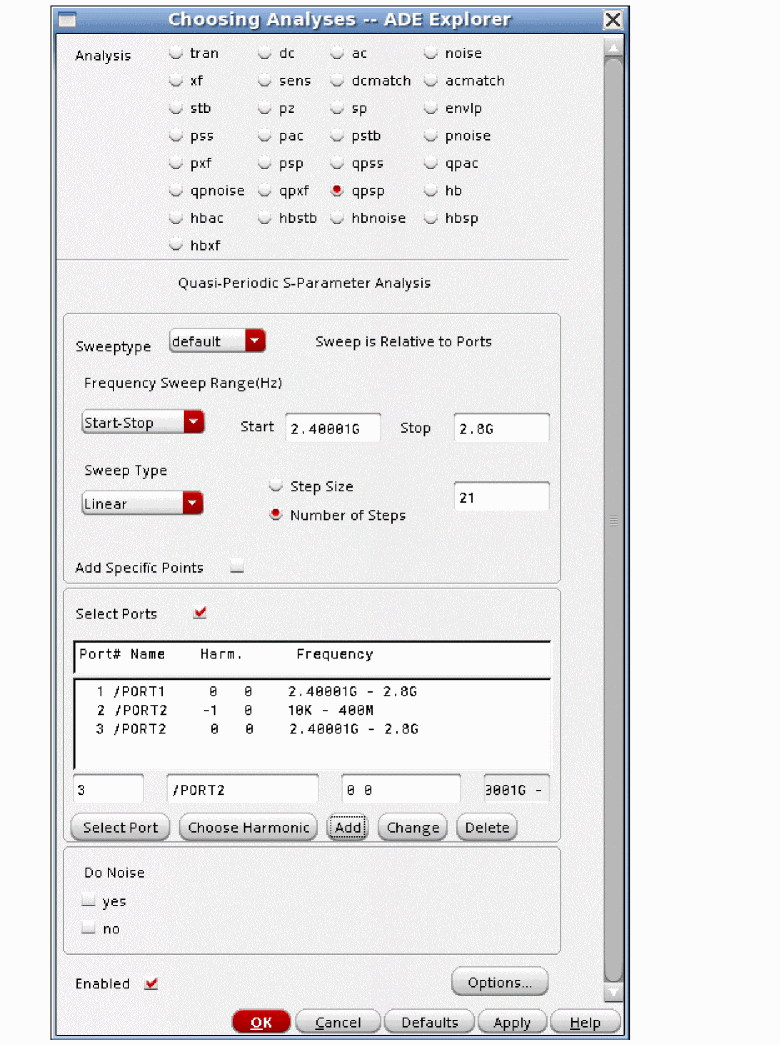This screenshot has height=1045, width=780.
Task: Choose the pss analysis option
Action: [176, 136]
